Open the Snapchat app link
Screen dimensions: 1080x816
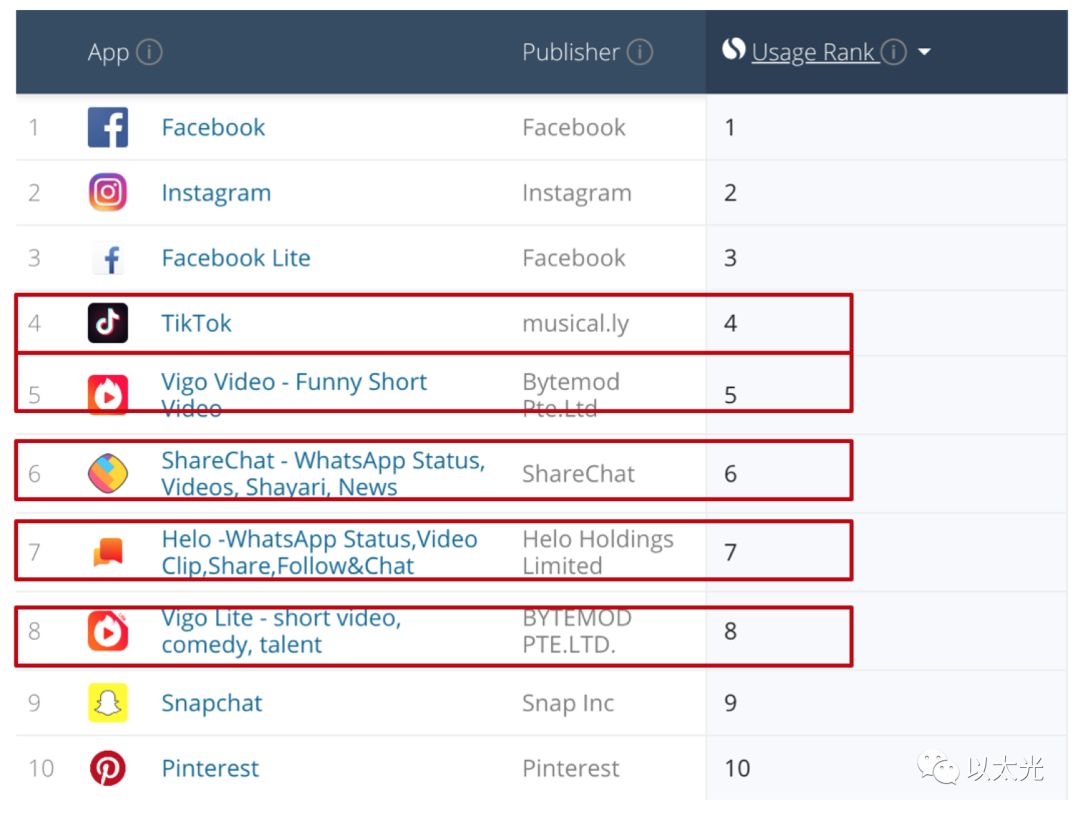[212, 703]
